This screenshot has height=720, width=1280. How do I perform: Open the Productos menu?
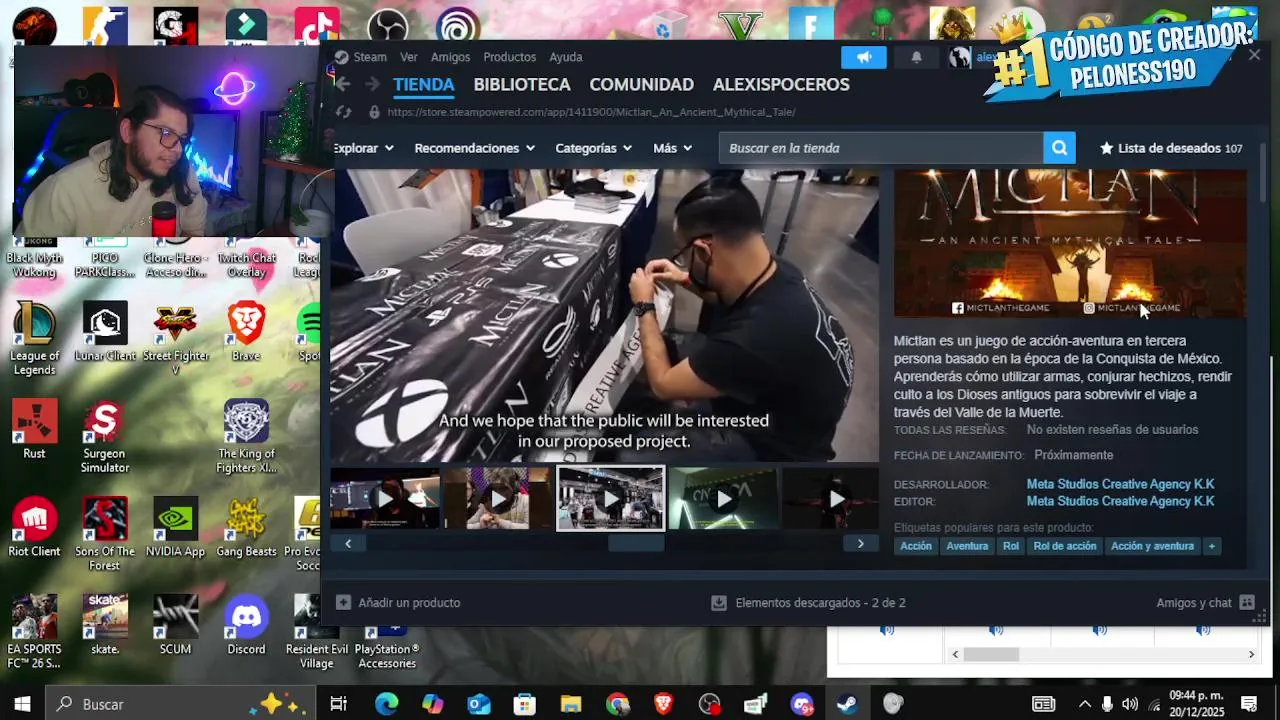tap(509, 57)
